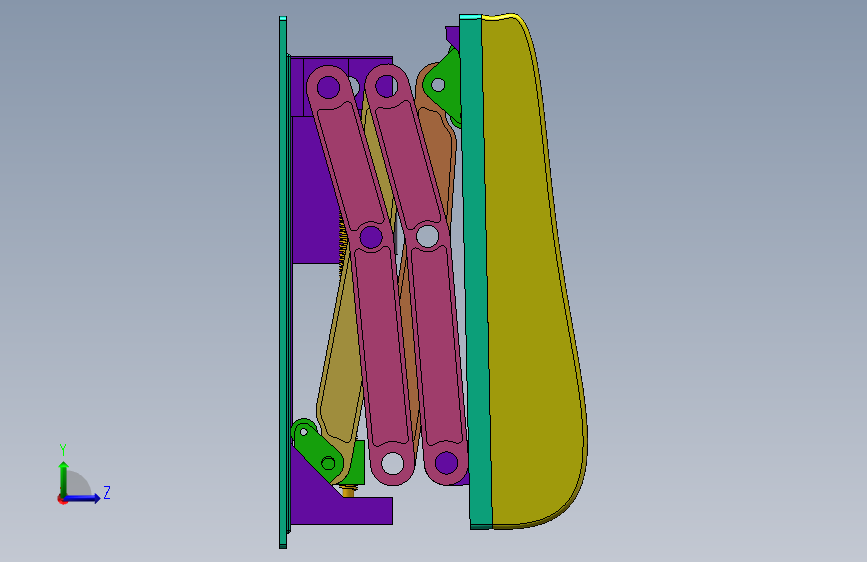Select the tan arm behind left pink link
The image size is (867, 562).
click(340, 360)
